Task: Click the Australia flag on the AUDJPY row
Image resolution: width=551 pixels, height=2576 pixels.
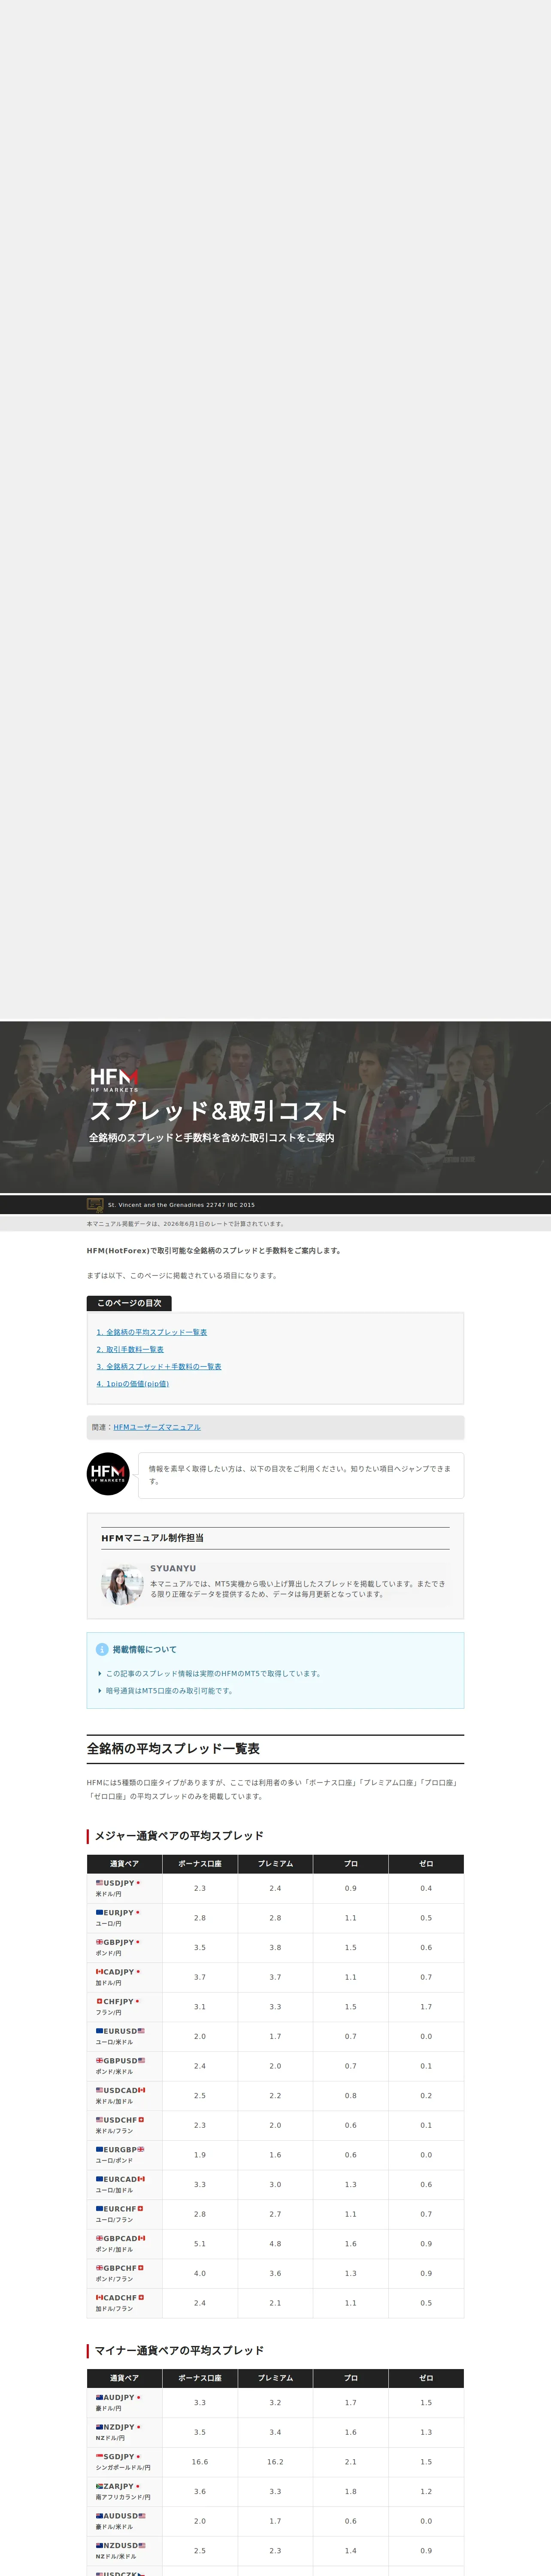Action: [100, 2397]
